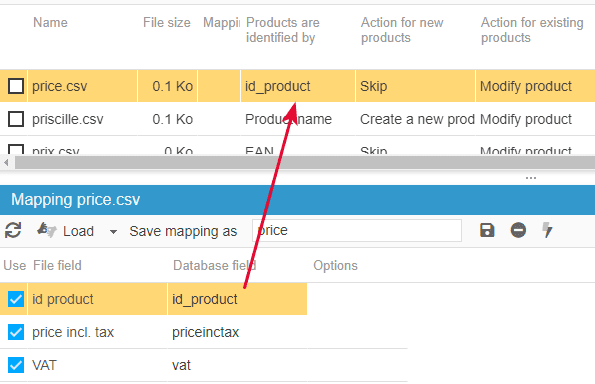The image size is (595, 384).
Task: Sort by the File size column header
Action: pyautogui.click(x=167, y=22)
